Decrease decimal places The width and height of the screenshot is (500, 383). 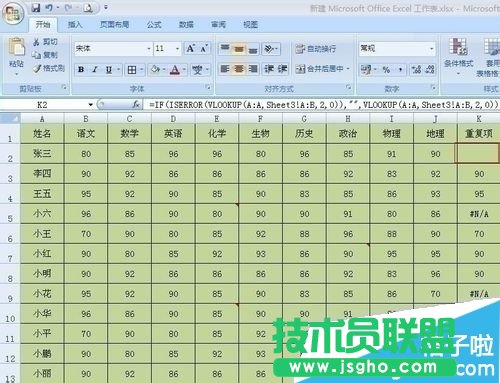430,69
